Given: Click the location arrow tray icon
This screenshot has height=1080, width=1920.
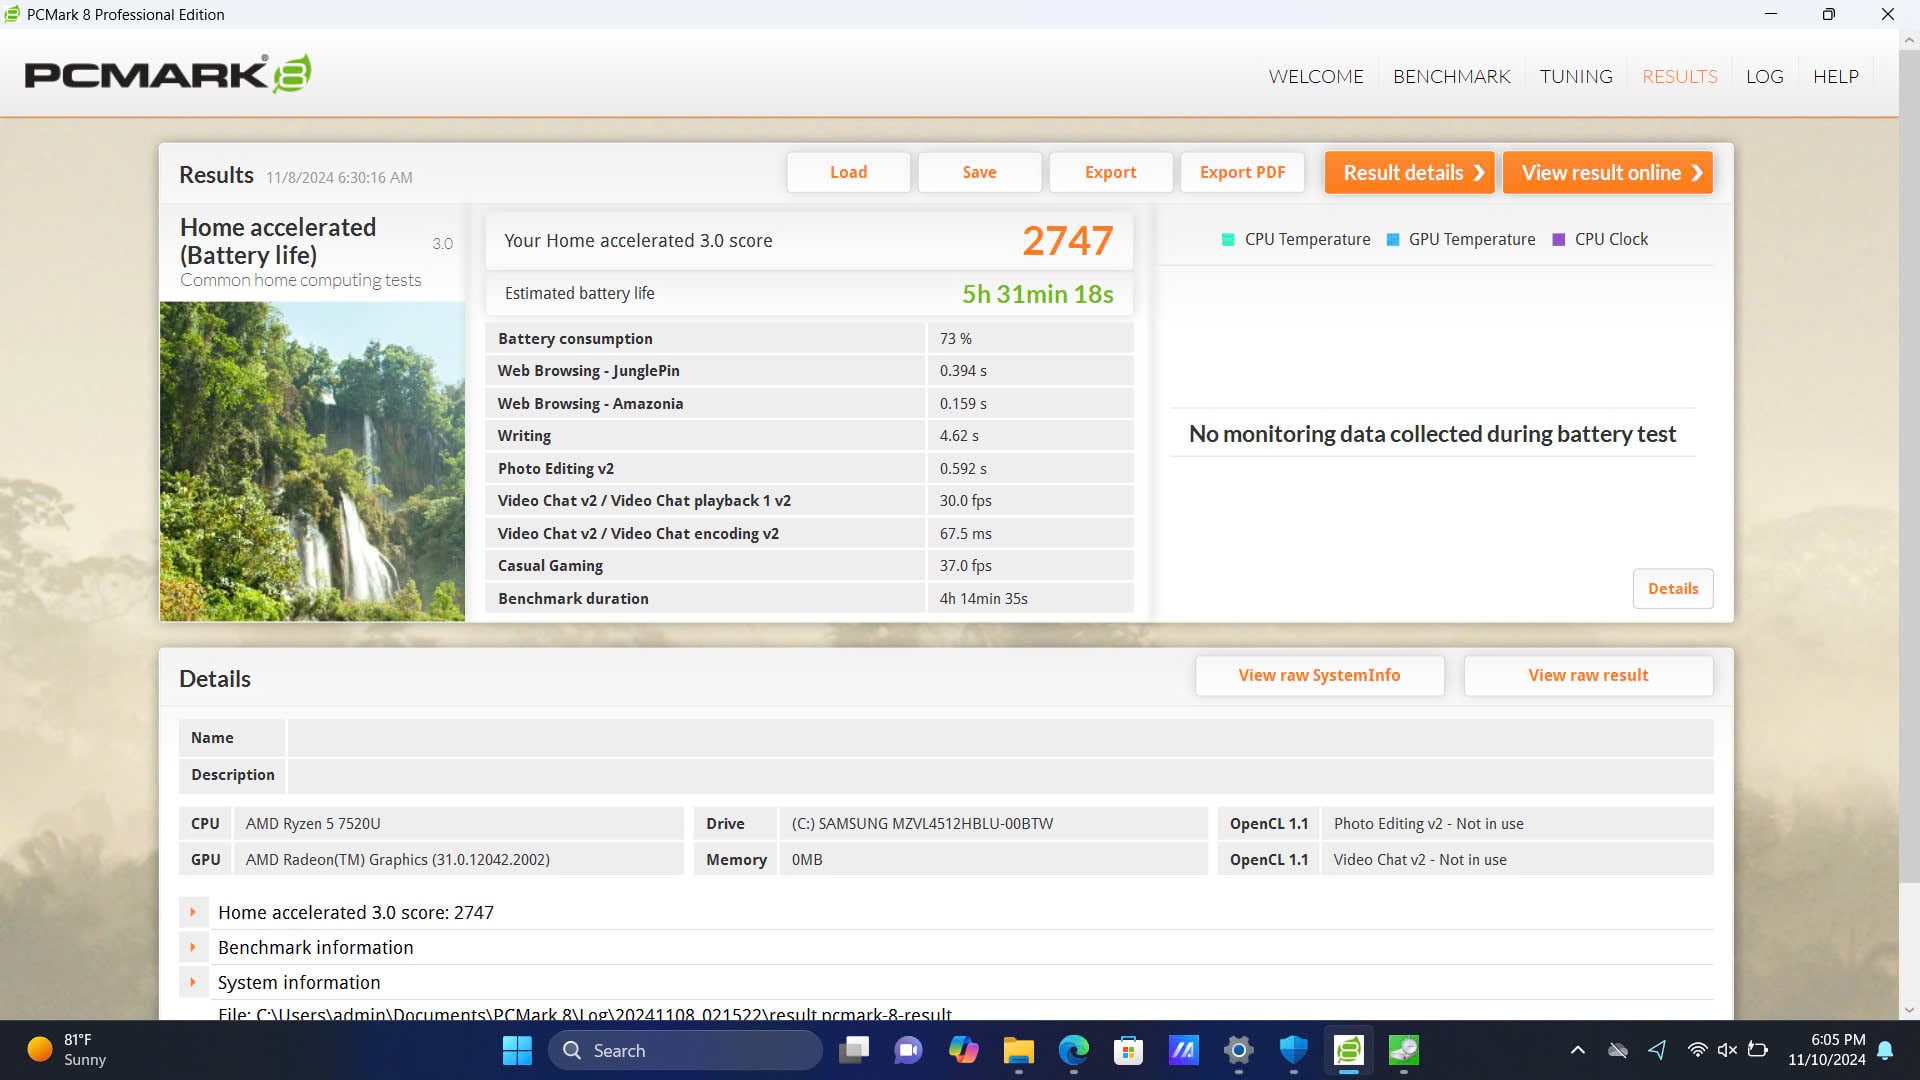Looking at the screenshot, I should coord(1657,1050).
